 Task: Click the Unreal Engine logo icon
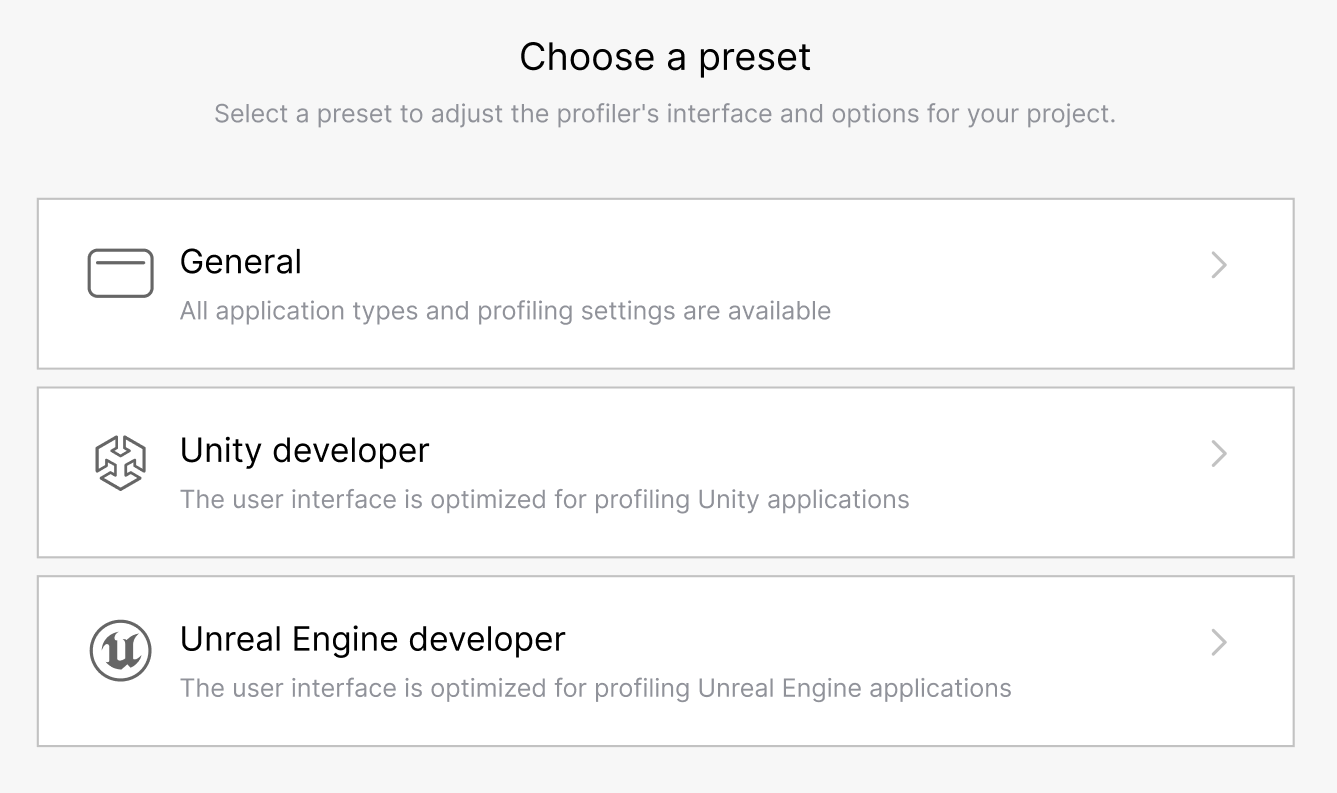tap(120, 651)
